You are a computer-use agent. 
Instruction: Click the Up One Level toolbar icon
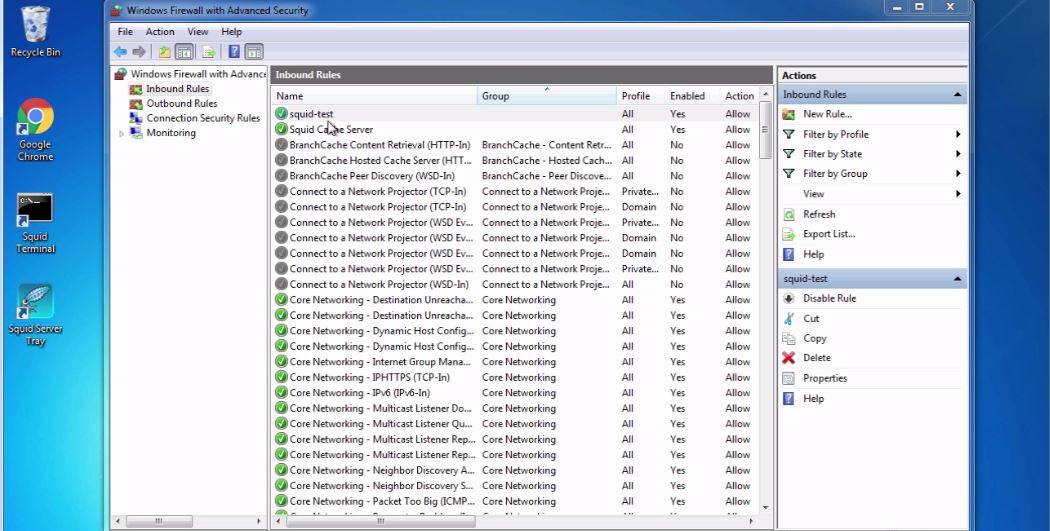click(x=164, y=52)
